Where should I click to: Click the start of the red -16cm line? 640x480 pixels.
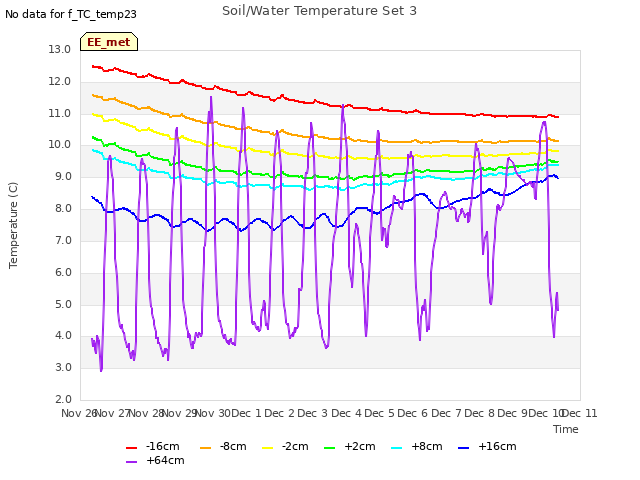click(x=93, y=66)
